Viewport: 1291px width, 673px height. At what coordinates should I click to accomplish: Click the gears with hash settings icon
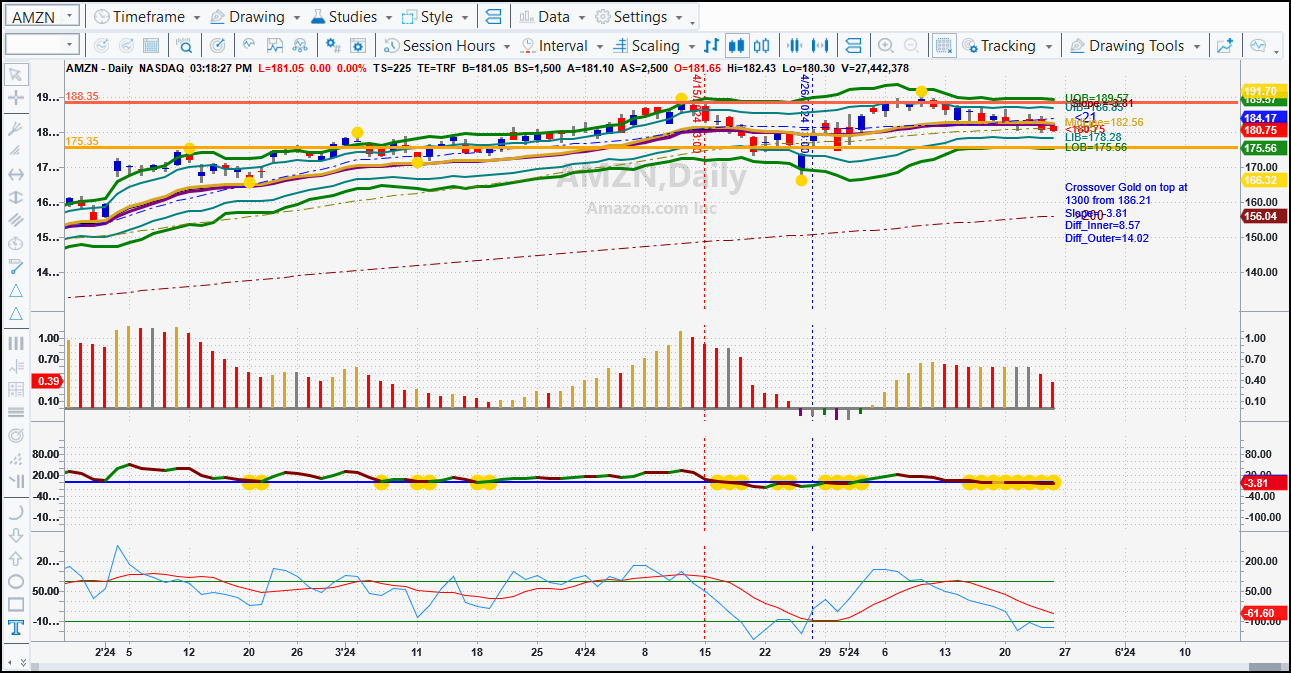click(333, 46)
